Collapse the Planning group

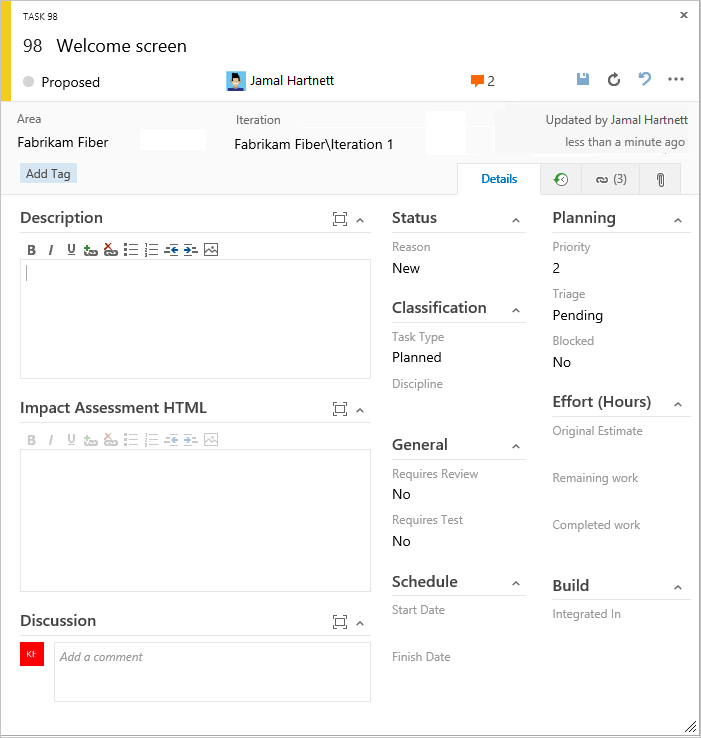(678, 220)
